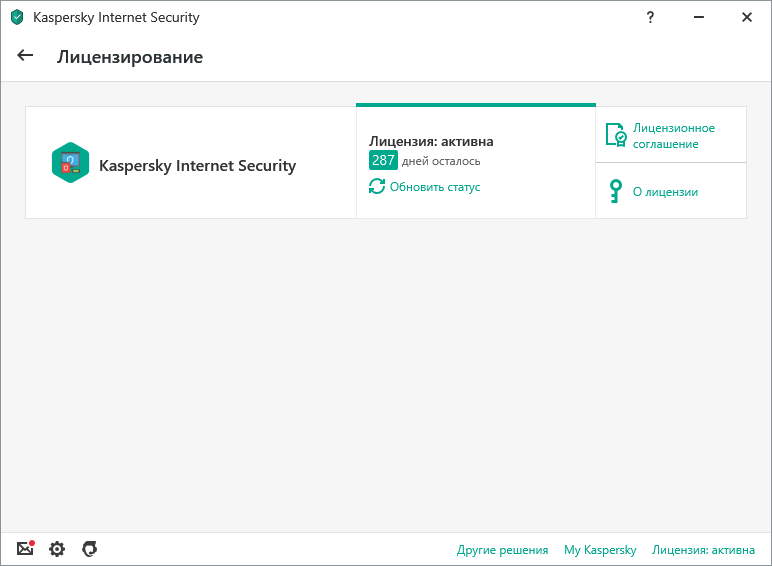772x566 pixels.
Task: Click the footer Лицензия: активна link
Action: [703, 550]
